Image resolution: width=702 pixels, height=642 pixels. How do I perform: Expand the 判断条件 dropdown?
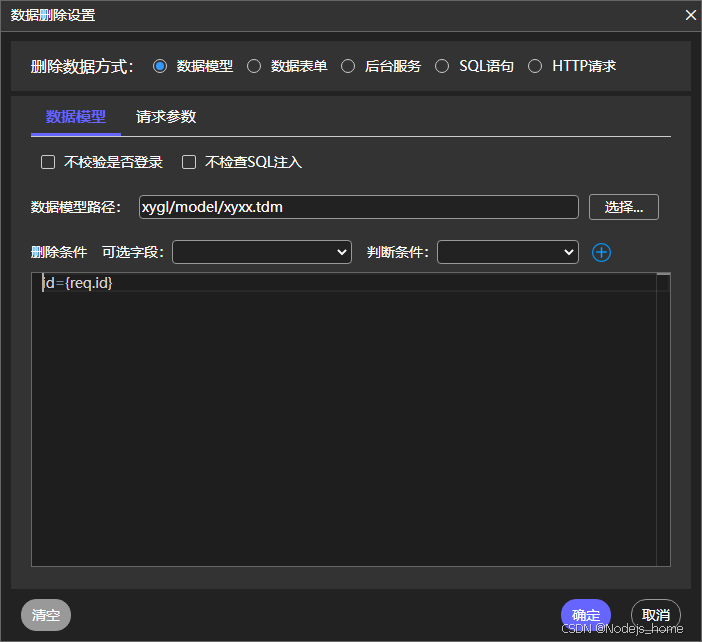pyautogui.click(x=508, y=252)
